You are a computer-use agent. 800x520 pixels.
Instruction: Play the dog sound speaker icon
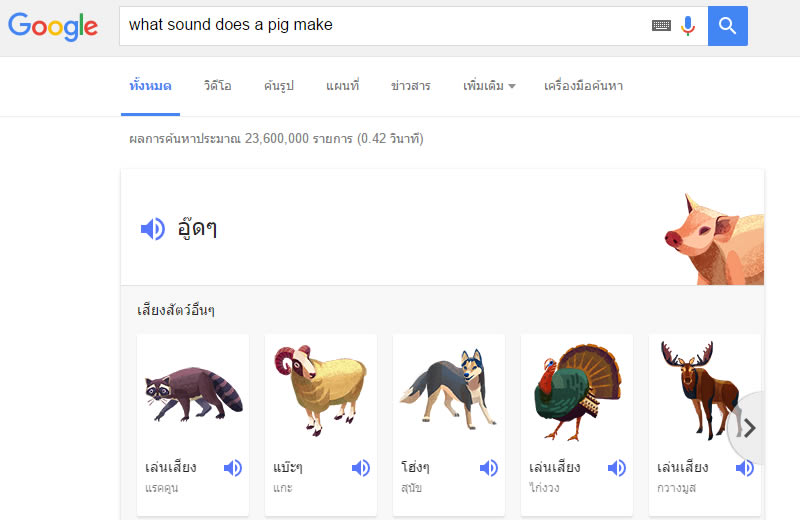489,467
